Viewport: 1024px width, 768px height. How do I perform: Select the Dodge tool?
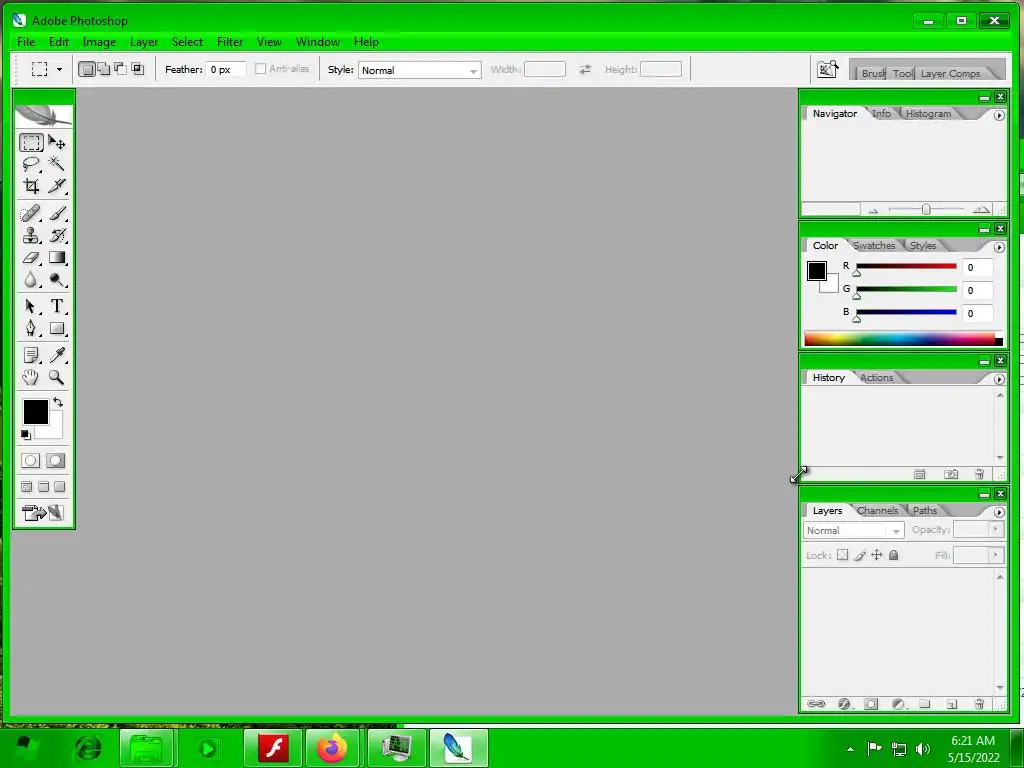coord(57,280)
